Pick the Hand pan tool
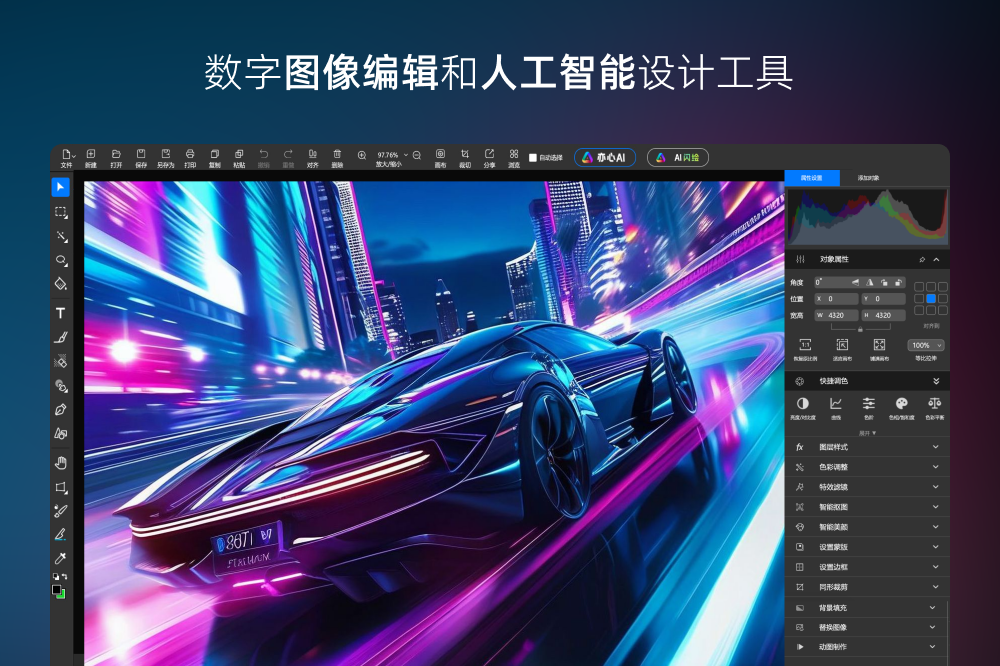Screen dimensions: 1000x666 (x=60, y=462)
